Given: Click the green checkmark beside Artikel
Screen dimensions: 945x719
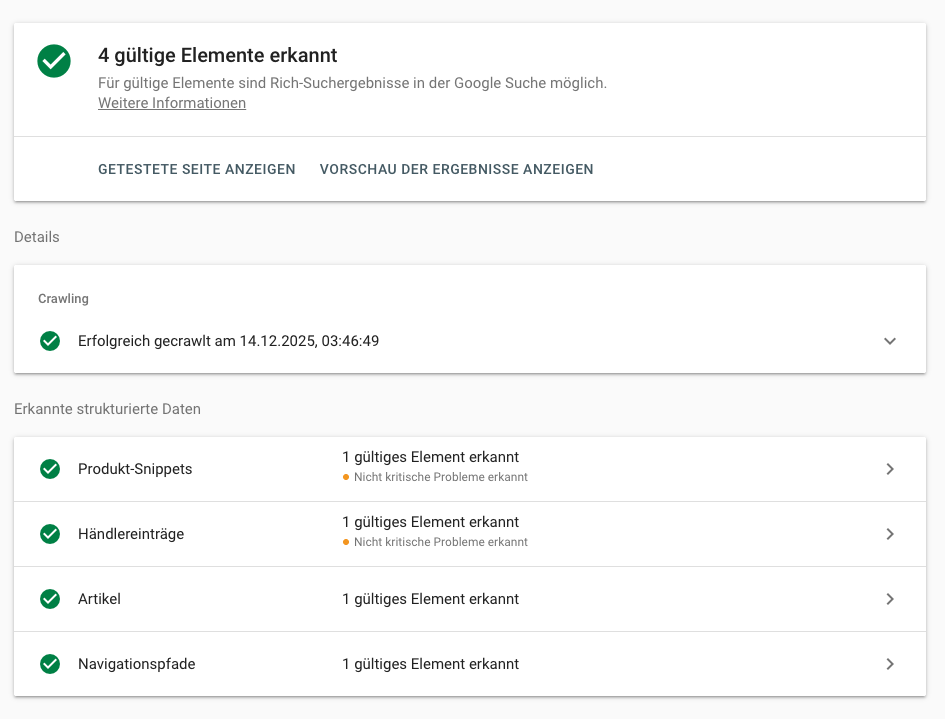Looking at the screenshot, I should click(x=50, y=599).
